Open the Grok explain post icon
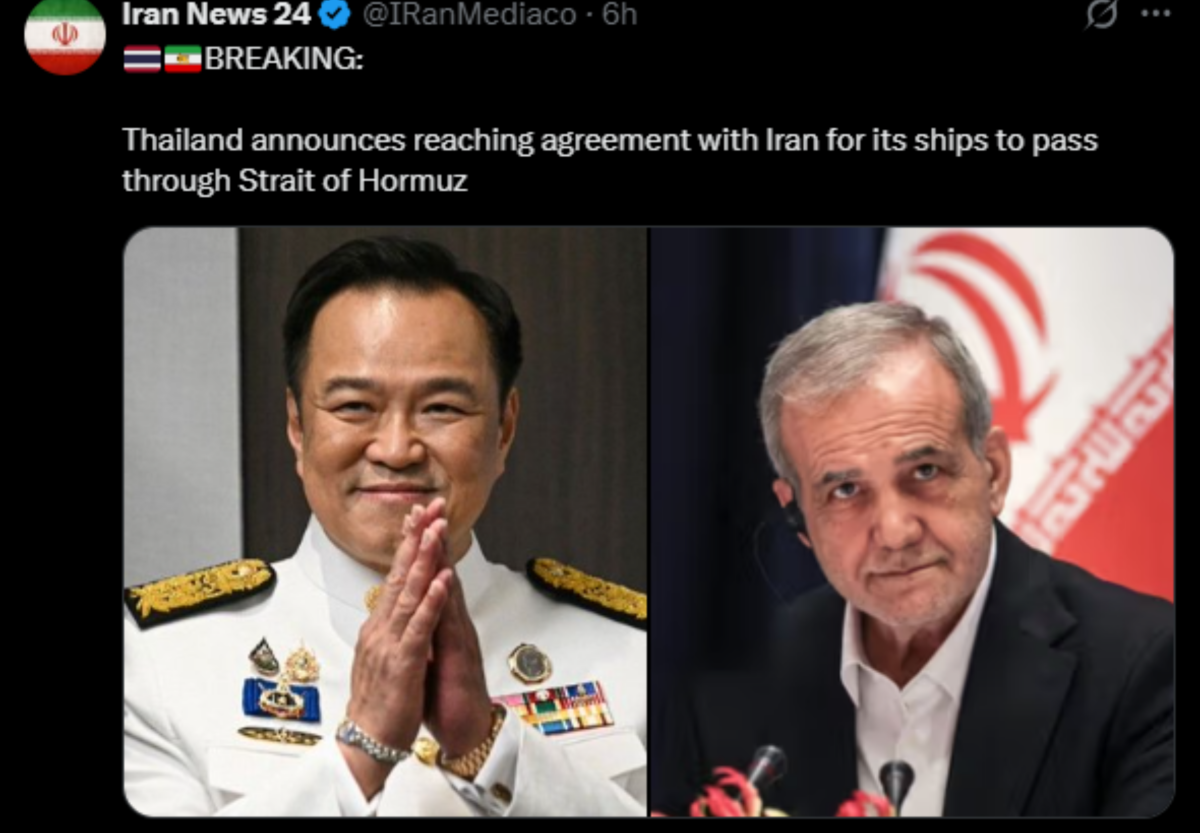 pyautogui.click(x=1101, y=14)
